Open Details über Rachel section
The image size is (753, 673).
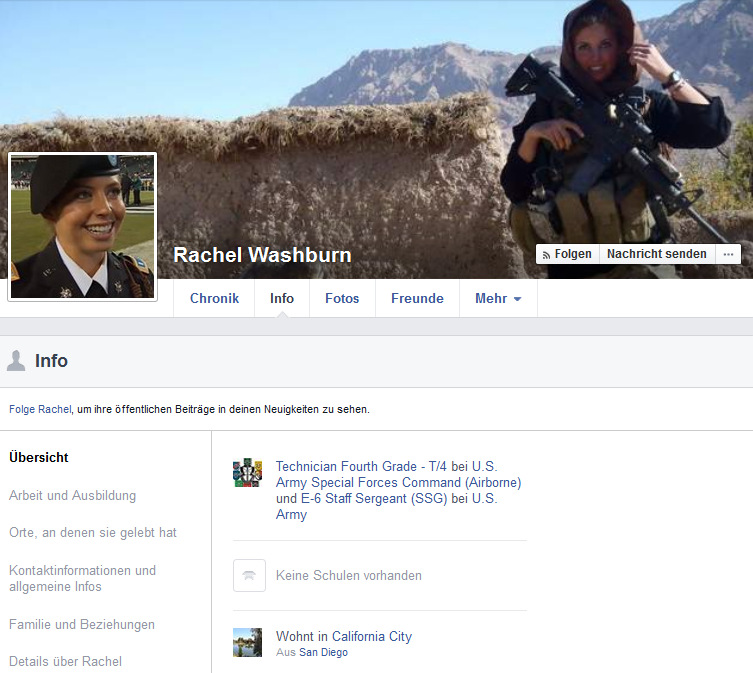[x=65, y=661]
